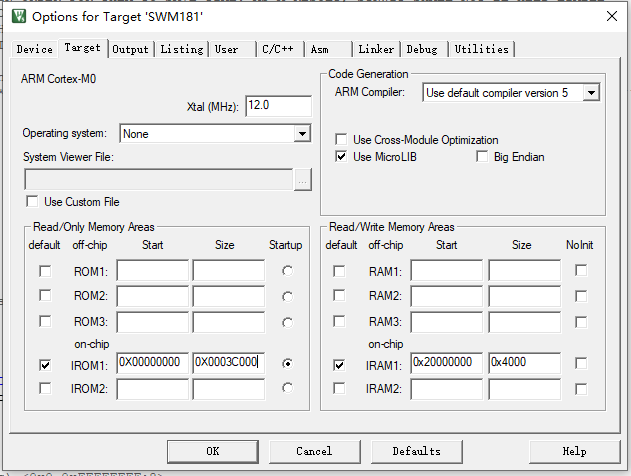Click the Defaults button
631x476 pixels.
417,451
